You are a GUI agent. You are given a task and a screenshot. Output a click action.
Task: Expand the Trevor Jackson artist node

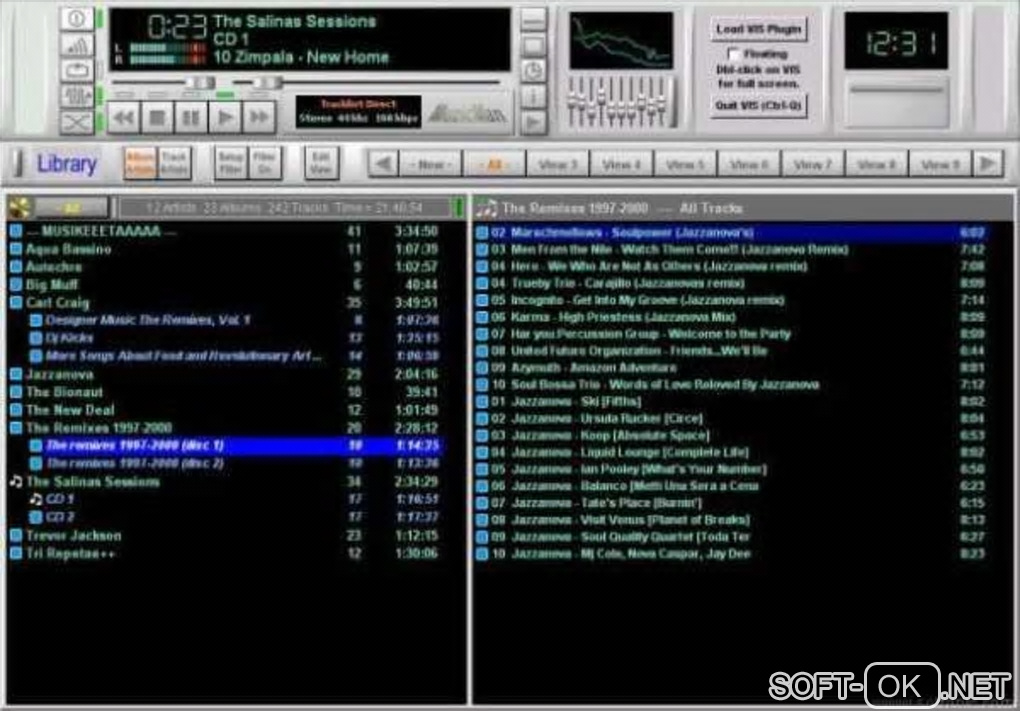tap(16, 535)
